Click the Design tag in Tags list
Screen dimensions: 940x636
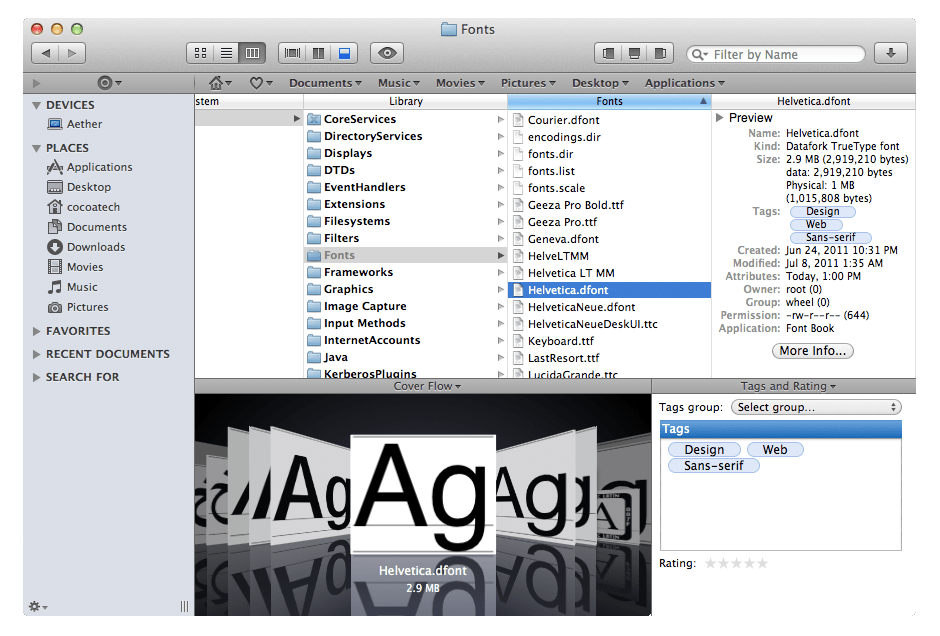704,450
